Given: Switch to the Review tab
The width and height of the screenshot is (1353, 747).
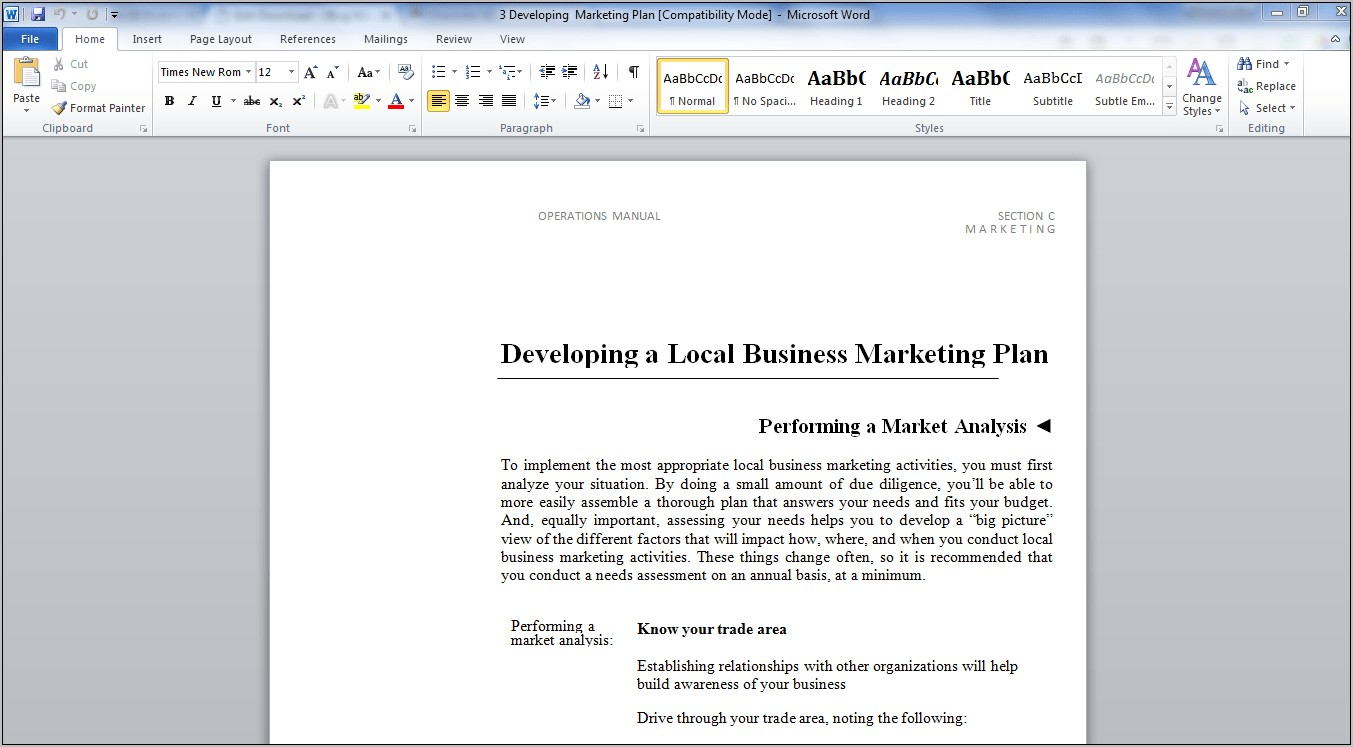Looking at the screenshot, I should tap(454, 39).
